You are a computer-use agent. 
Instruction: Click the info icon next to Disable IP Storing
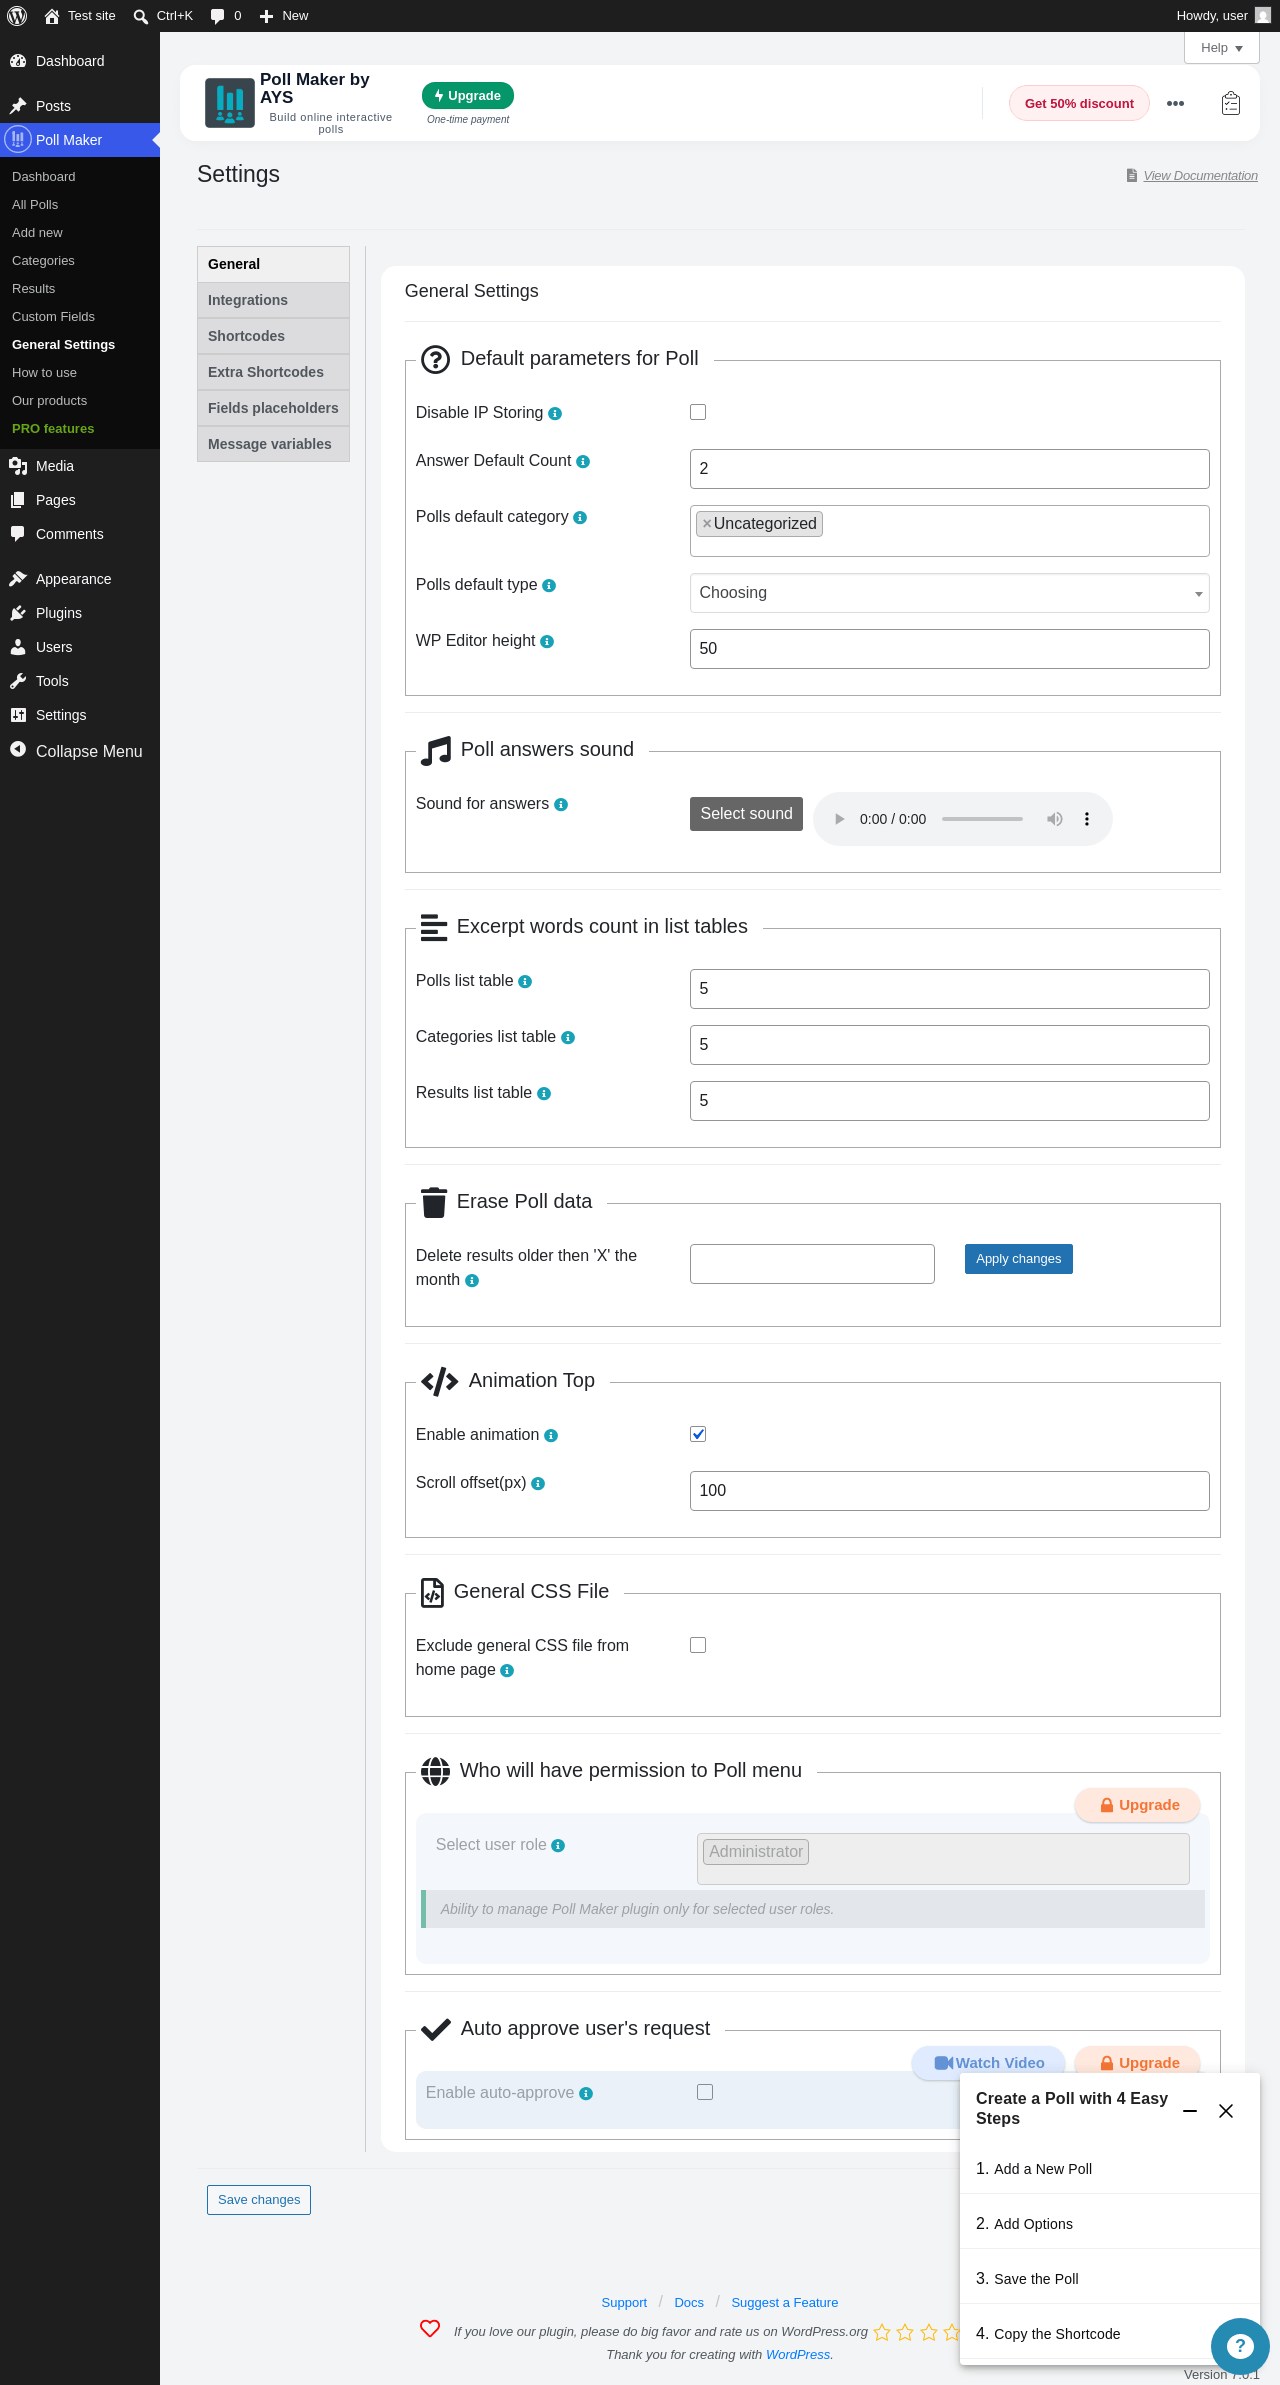tap(555, 414)
